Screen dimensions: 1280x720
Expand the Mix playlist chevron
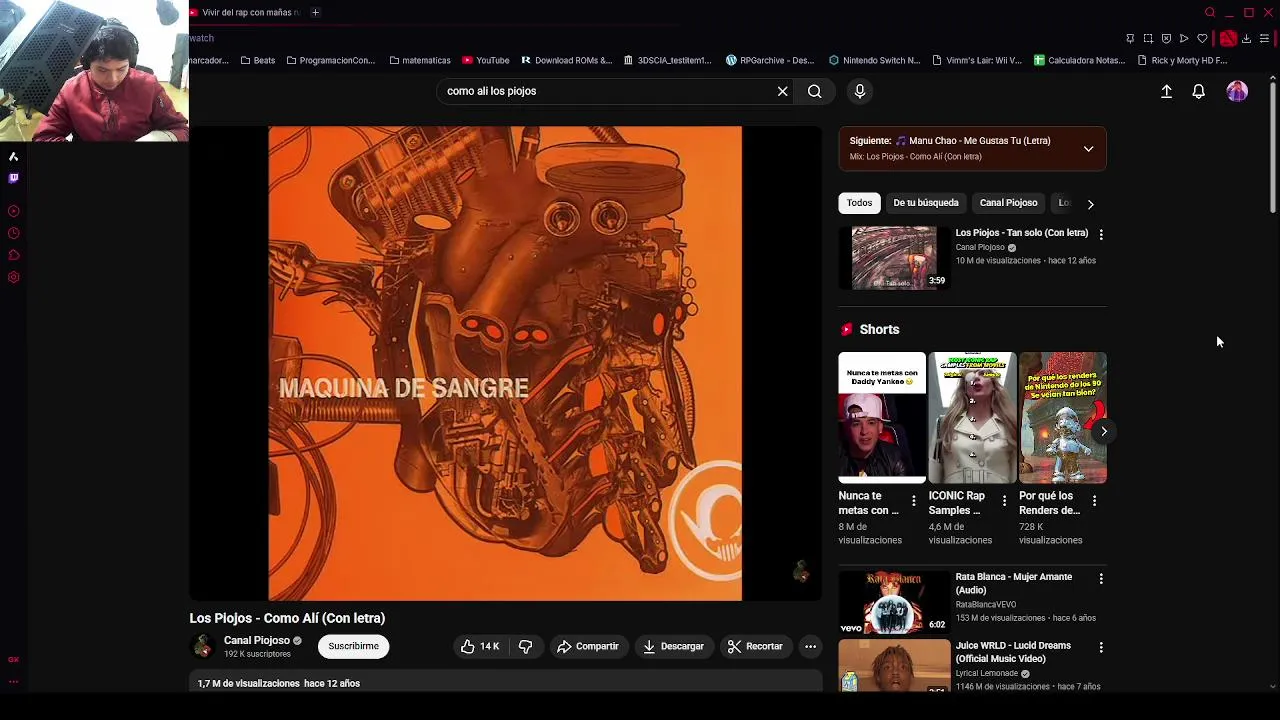(x=1088, y=149)
